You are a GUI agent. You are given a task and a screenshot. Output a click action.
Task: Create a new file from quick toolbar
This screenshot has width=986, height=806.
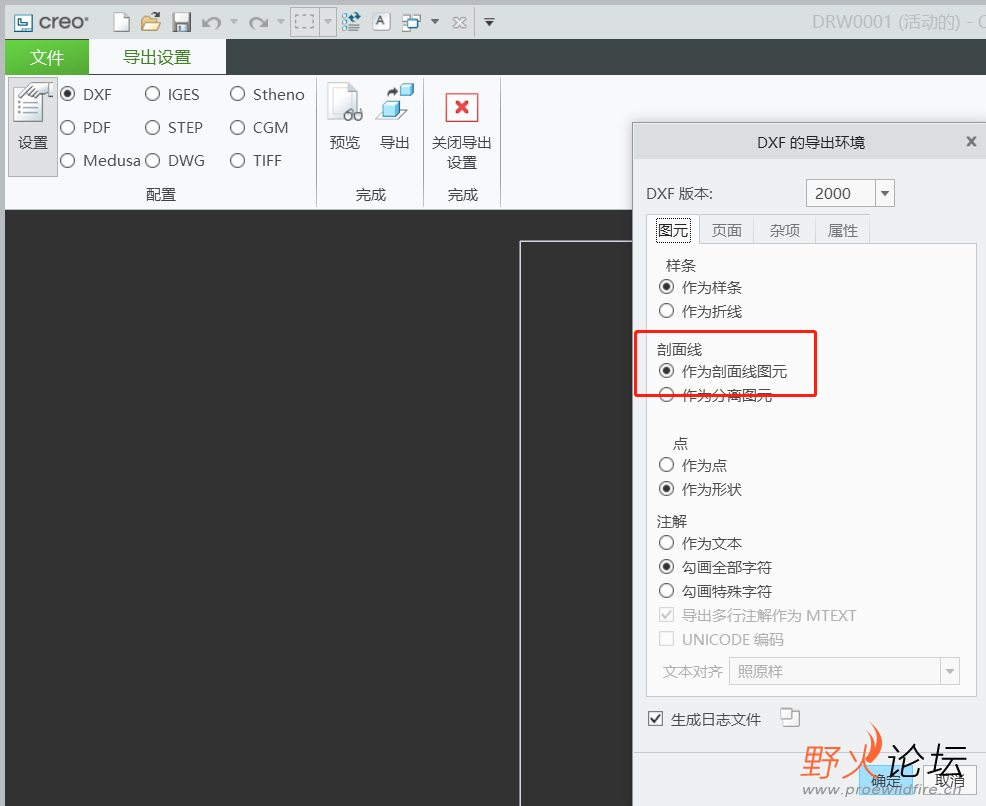(121, 22)
